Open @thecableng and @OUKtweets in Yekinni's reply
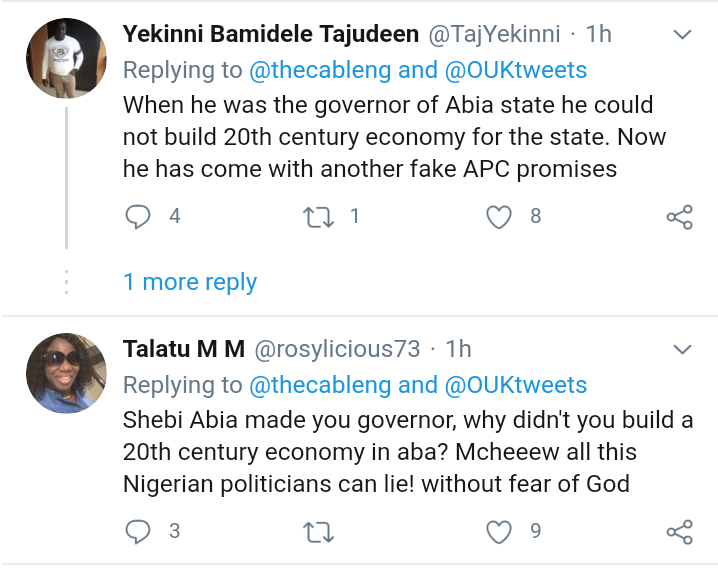718x570 pixels. click(x=418, y=70)
